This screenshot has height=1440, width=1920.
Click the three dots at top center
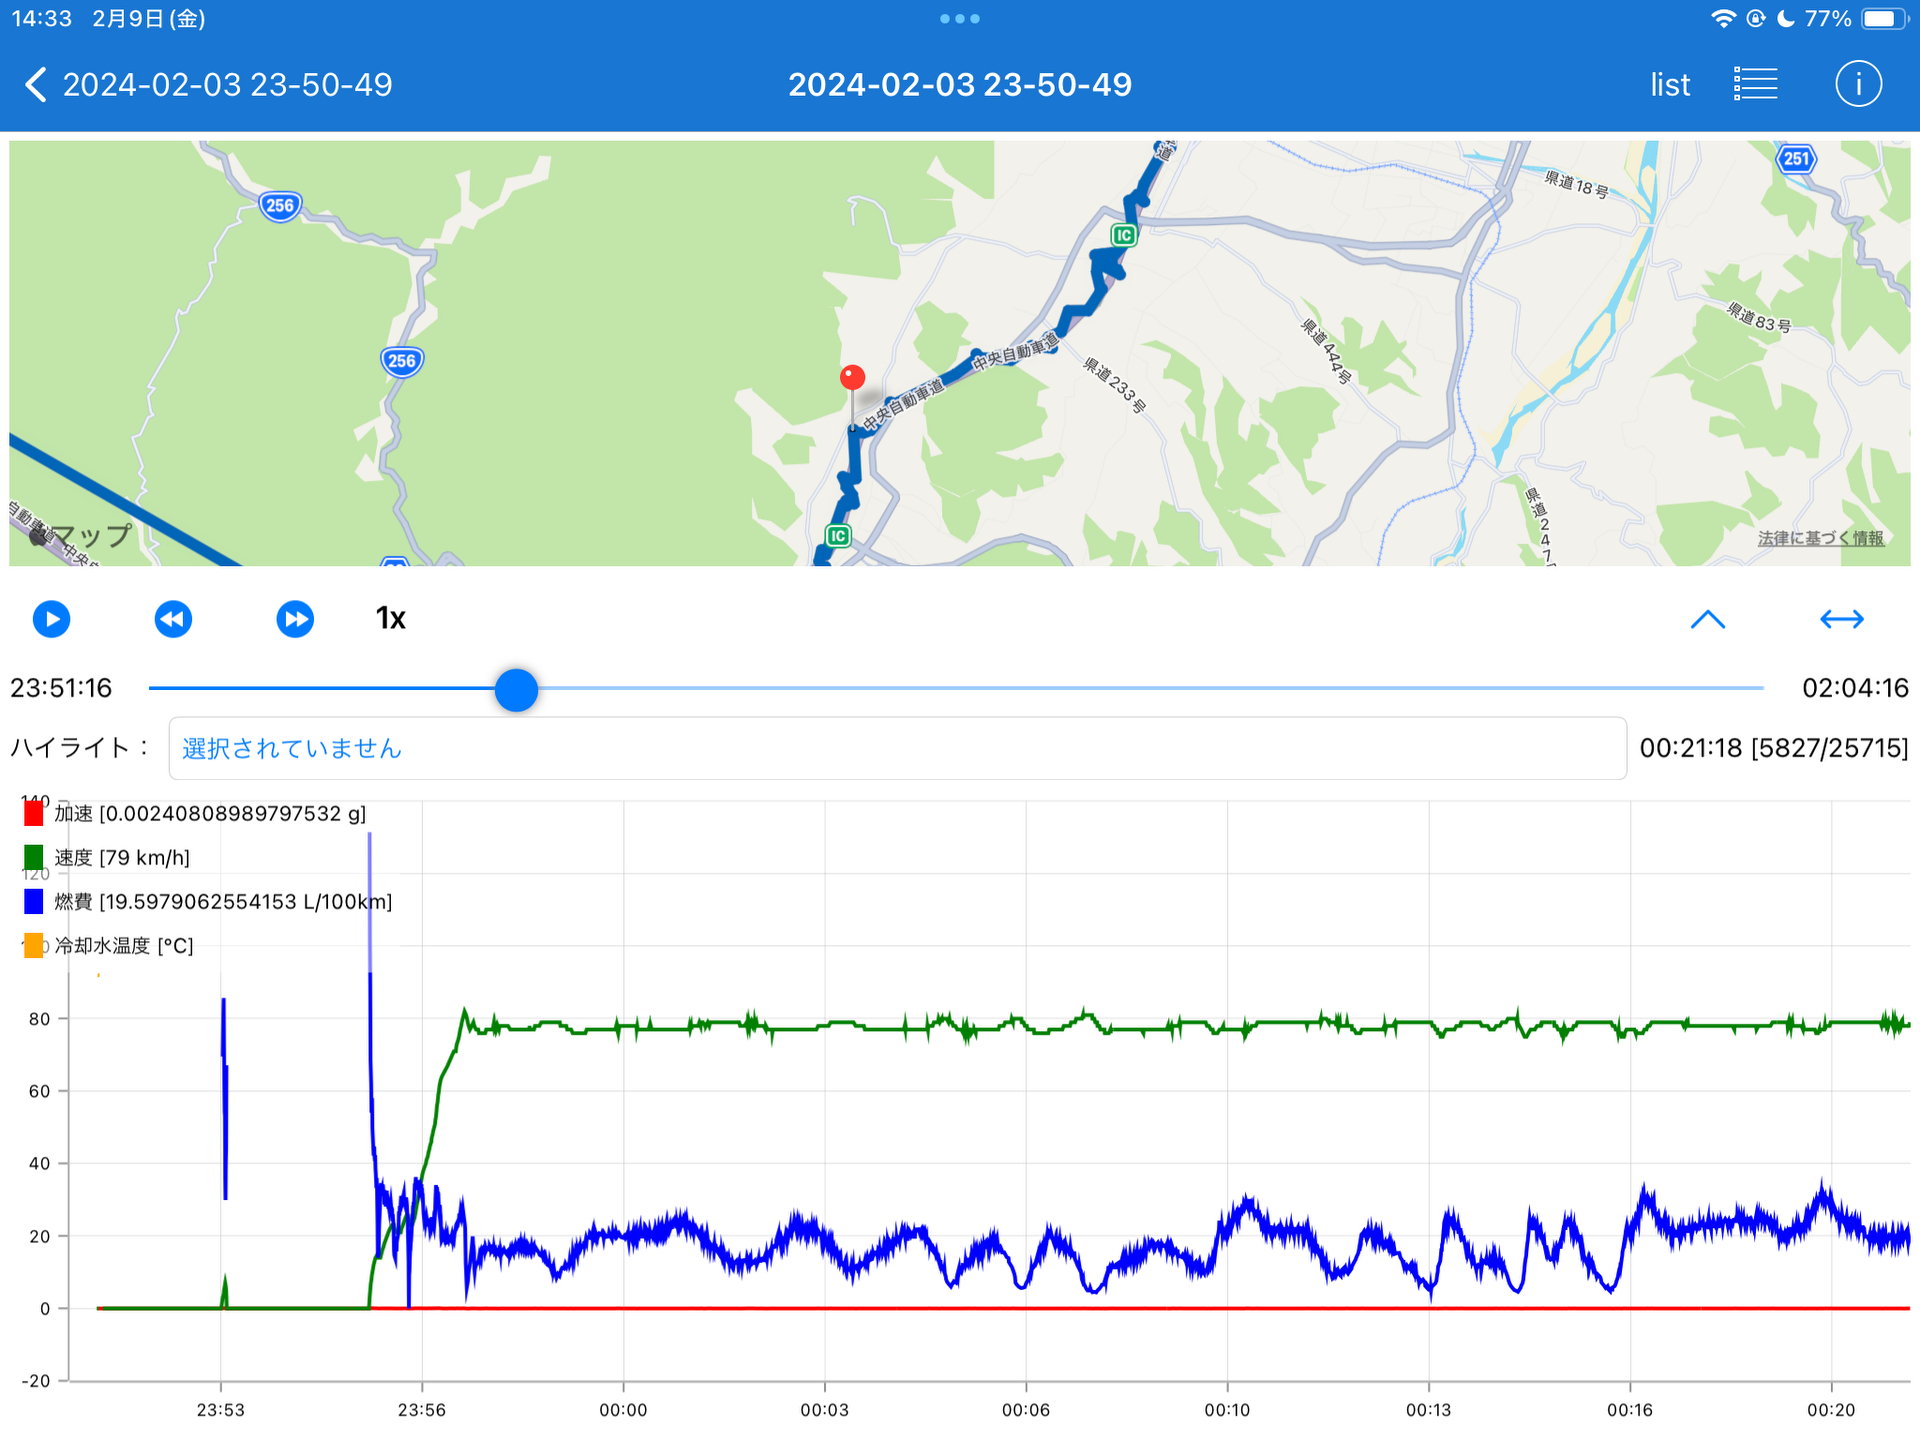[959, 19]
